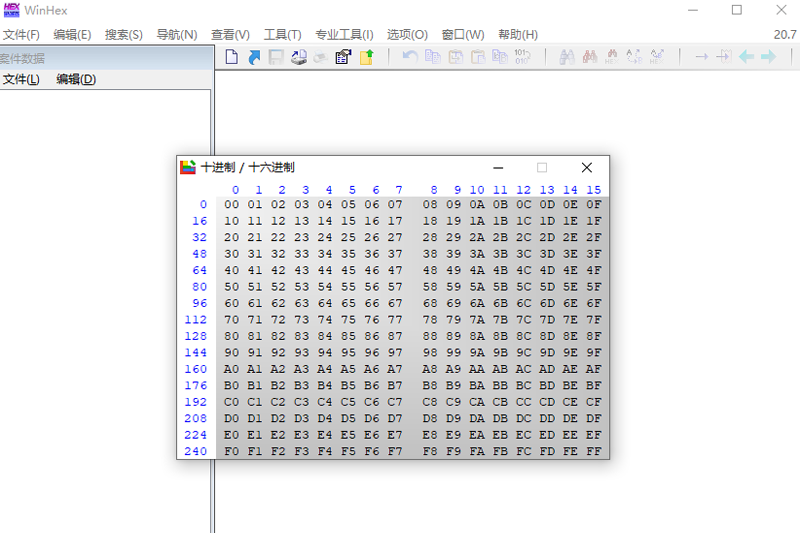The height and width of the screenshot is (533, 800).
Task: Click the Open file blue arrow icon
Action: click(x=254, y=57)
